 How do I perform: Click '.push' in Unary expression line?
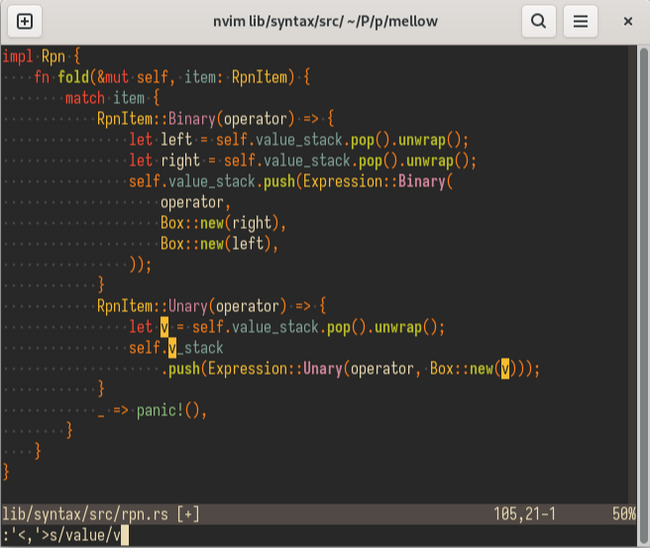pos(180,369)
